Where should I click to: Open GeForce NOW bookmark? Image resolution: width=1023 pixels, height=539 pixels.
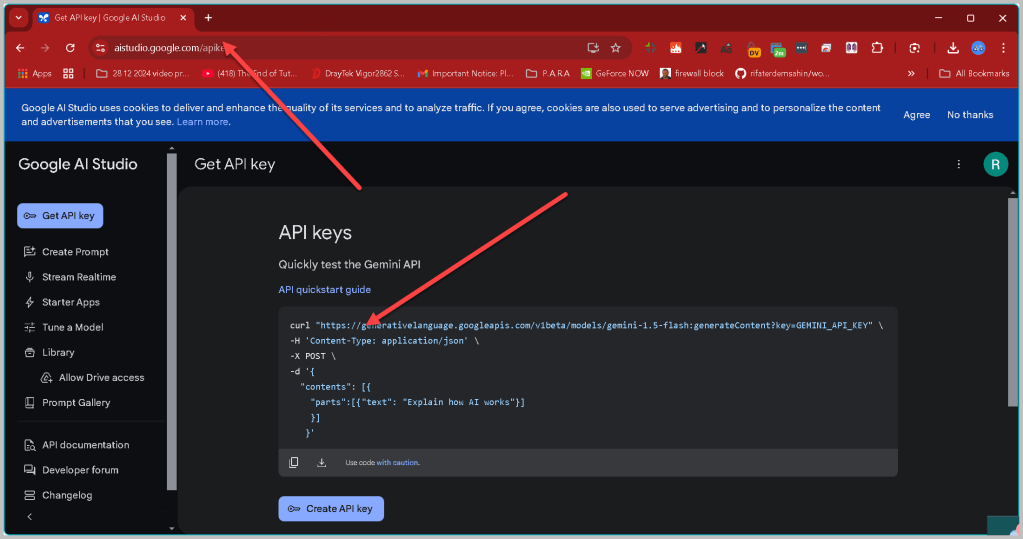615,74
